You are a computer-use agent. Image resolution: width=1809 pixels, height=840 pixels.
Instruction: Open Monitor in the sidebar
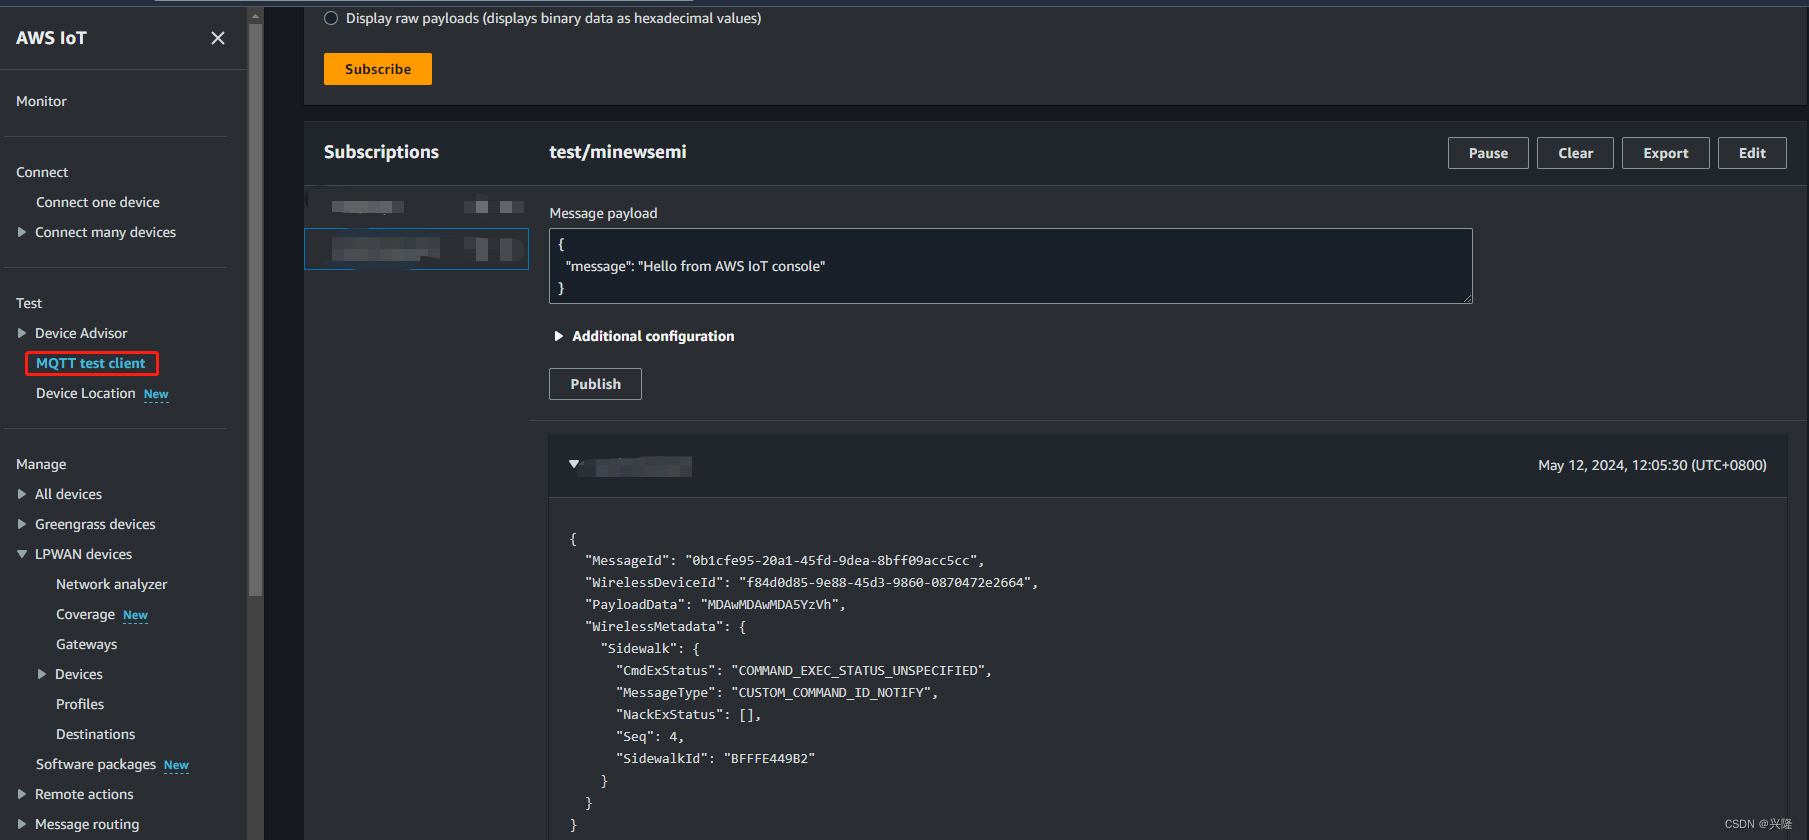click(41, 101)
